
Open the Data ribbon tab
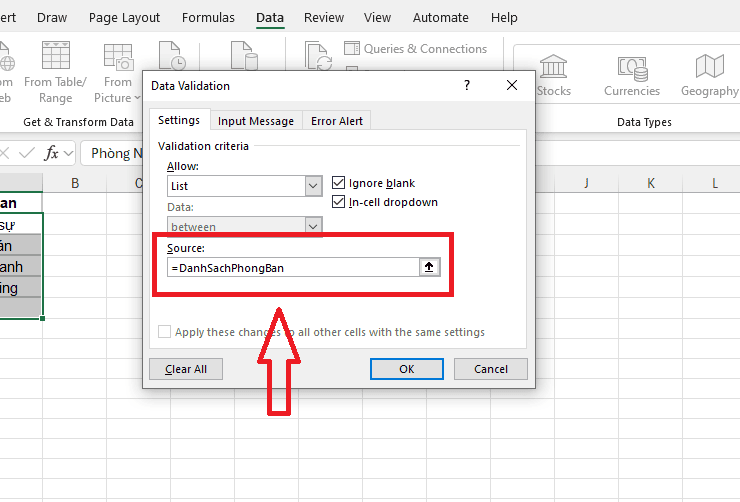[x=270, y=17]
